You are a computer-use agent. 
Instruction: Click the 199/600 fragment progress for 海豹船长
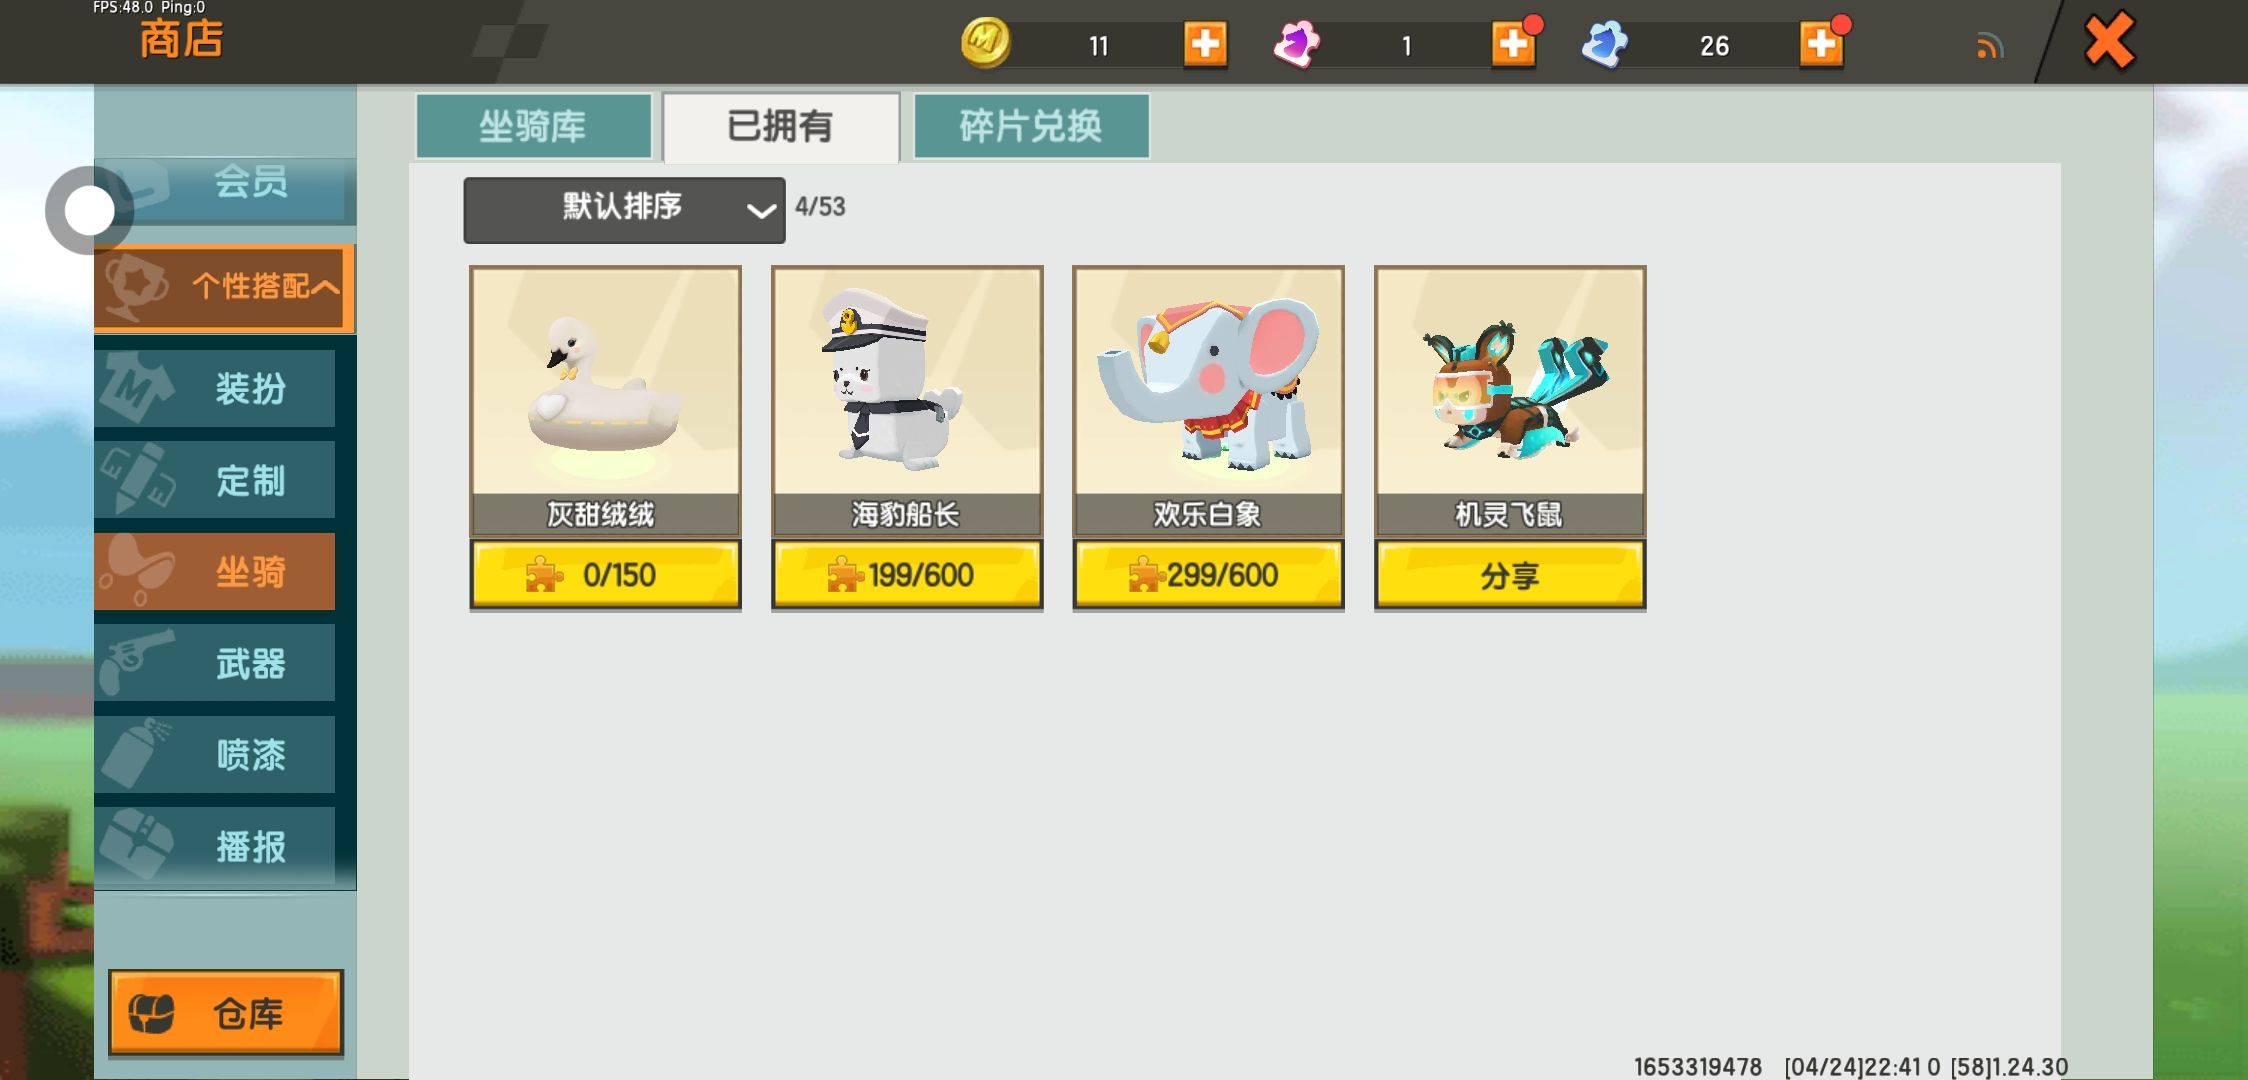(907, 575)
